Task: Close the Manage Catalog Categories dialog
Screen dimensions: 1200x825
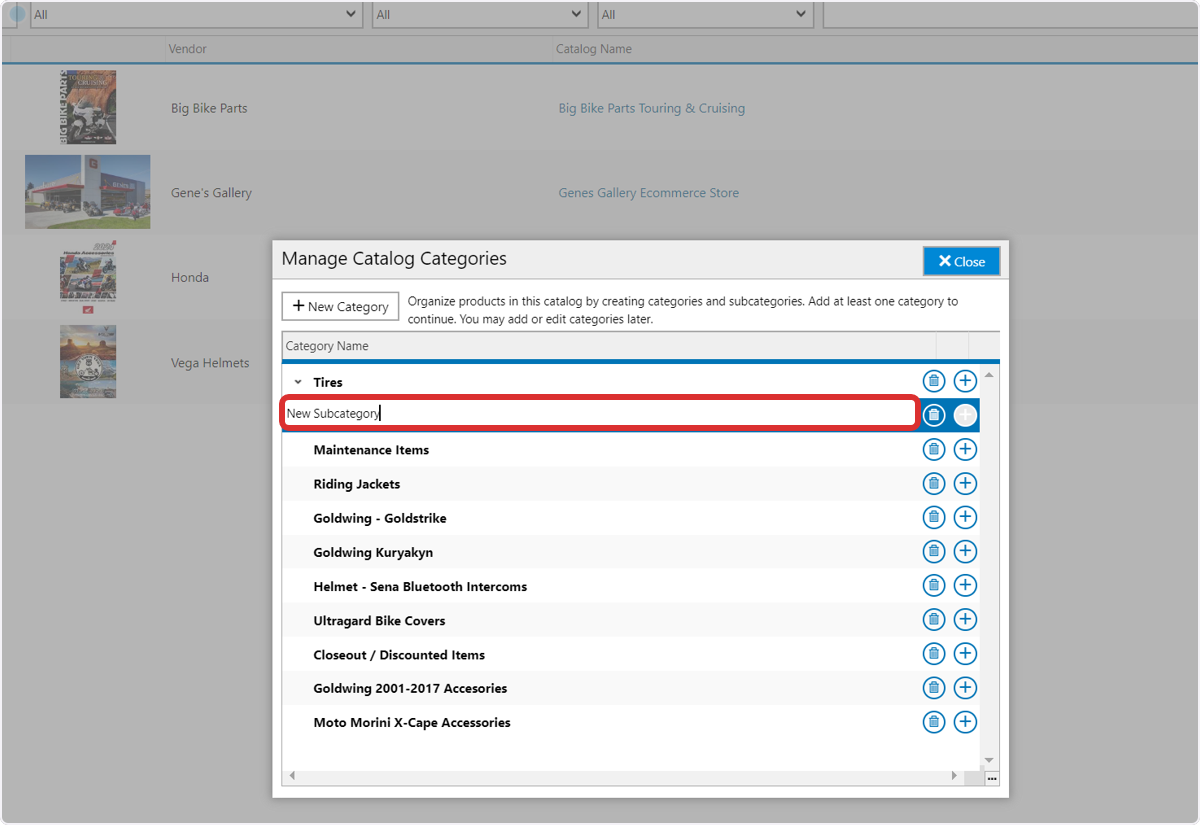Action: [961, 261]
